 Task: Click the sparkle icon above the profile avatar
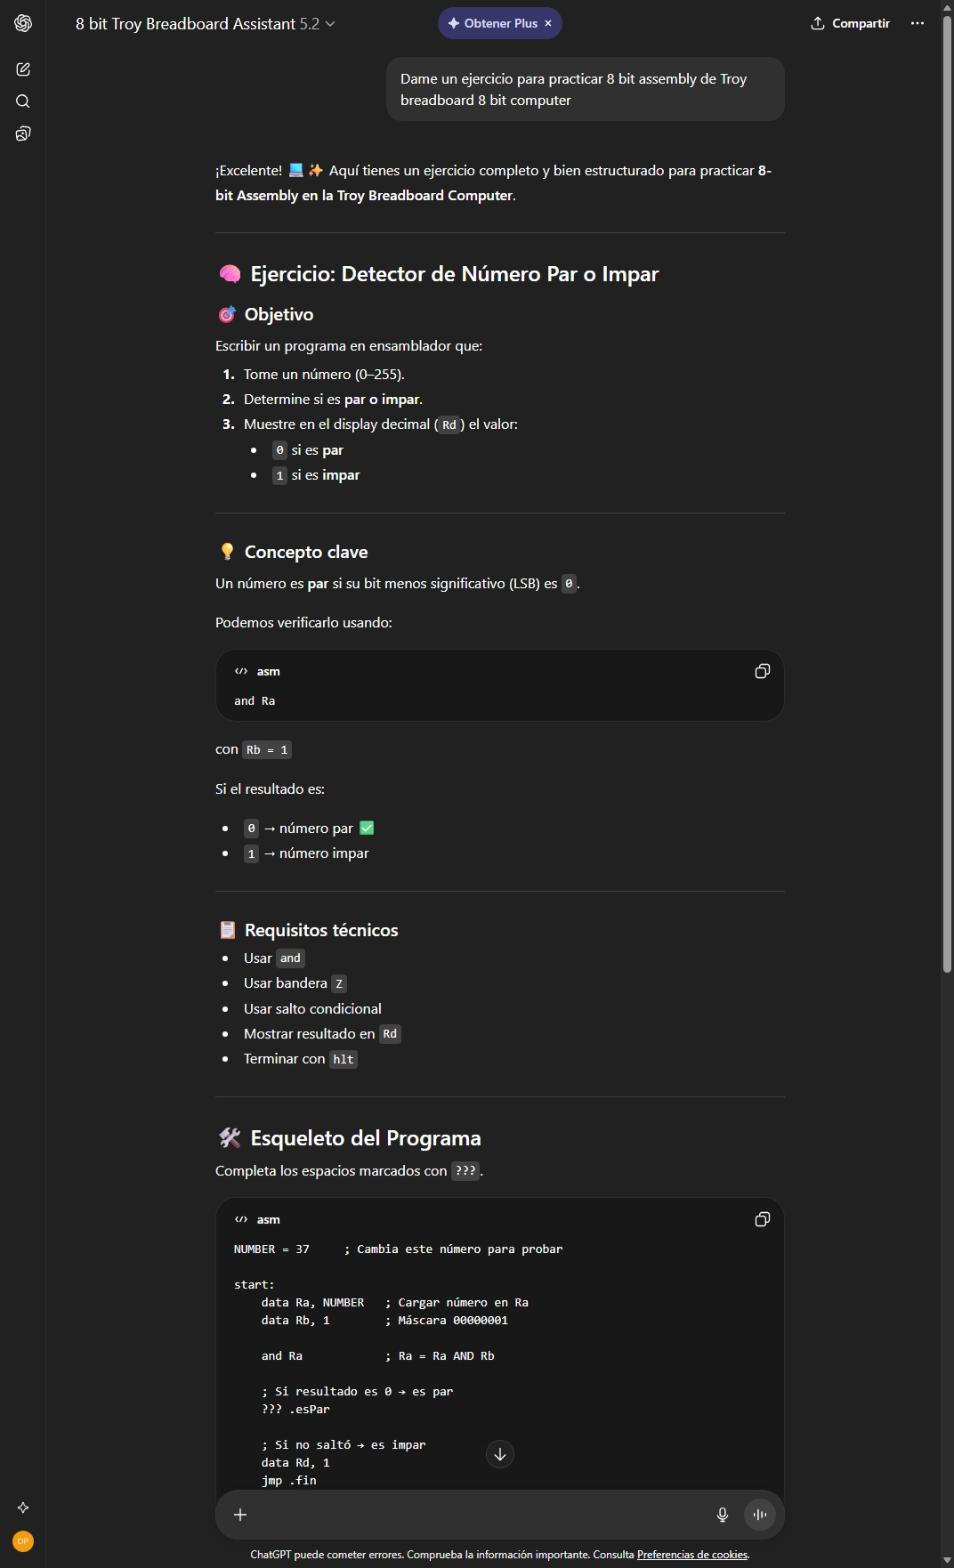[23, 1507]
